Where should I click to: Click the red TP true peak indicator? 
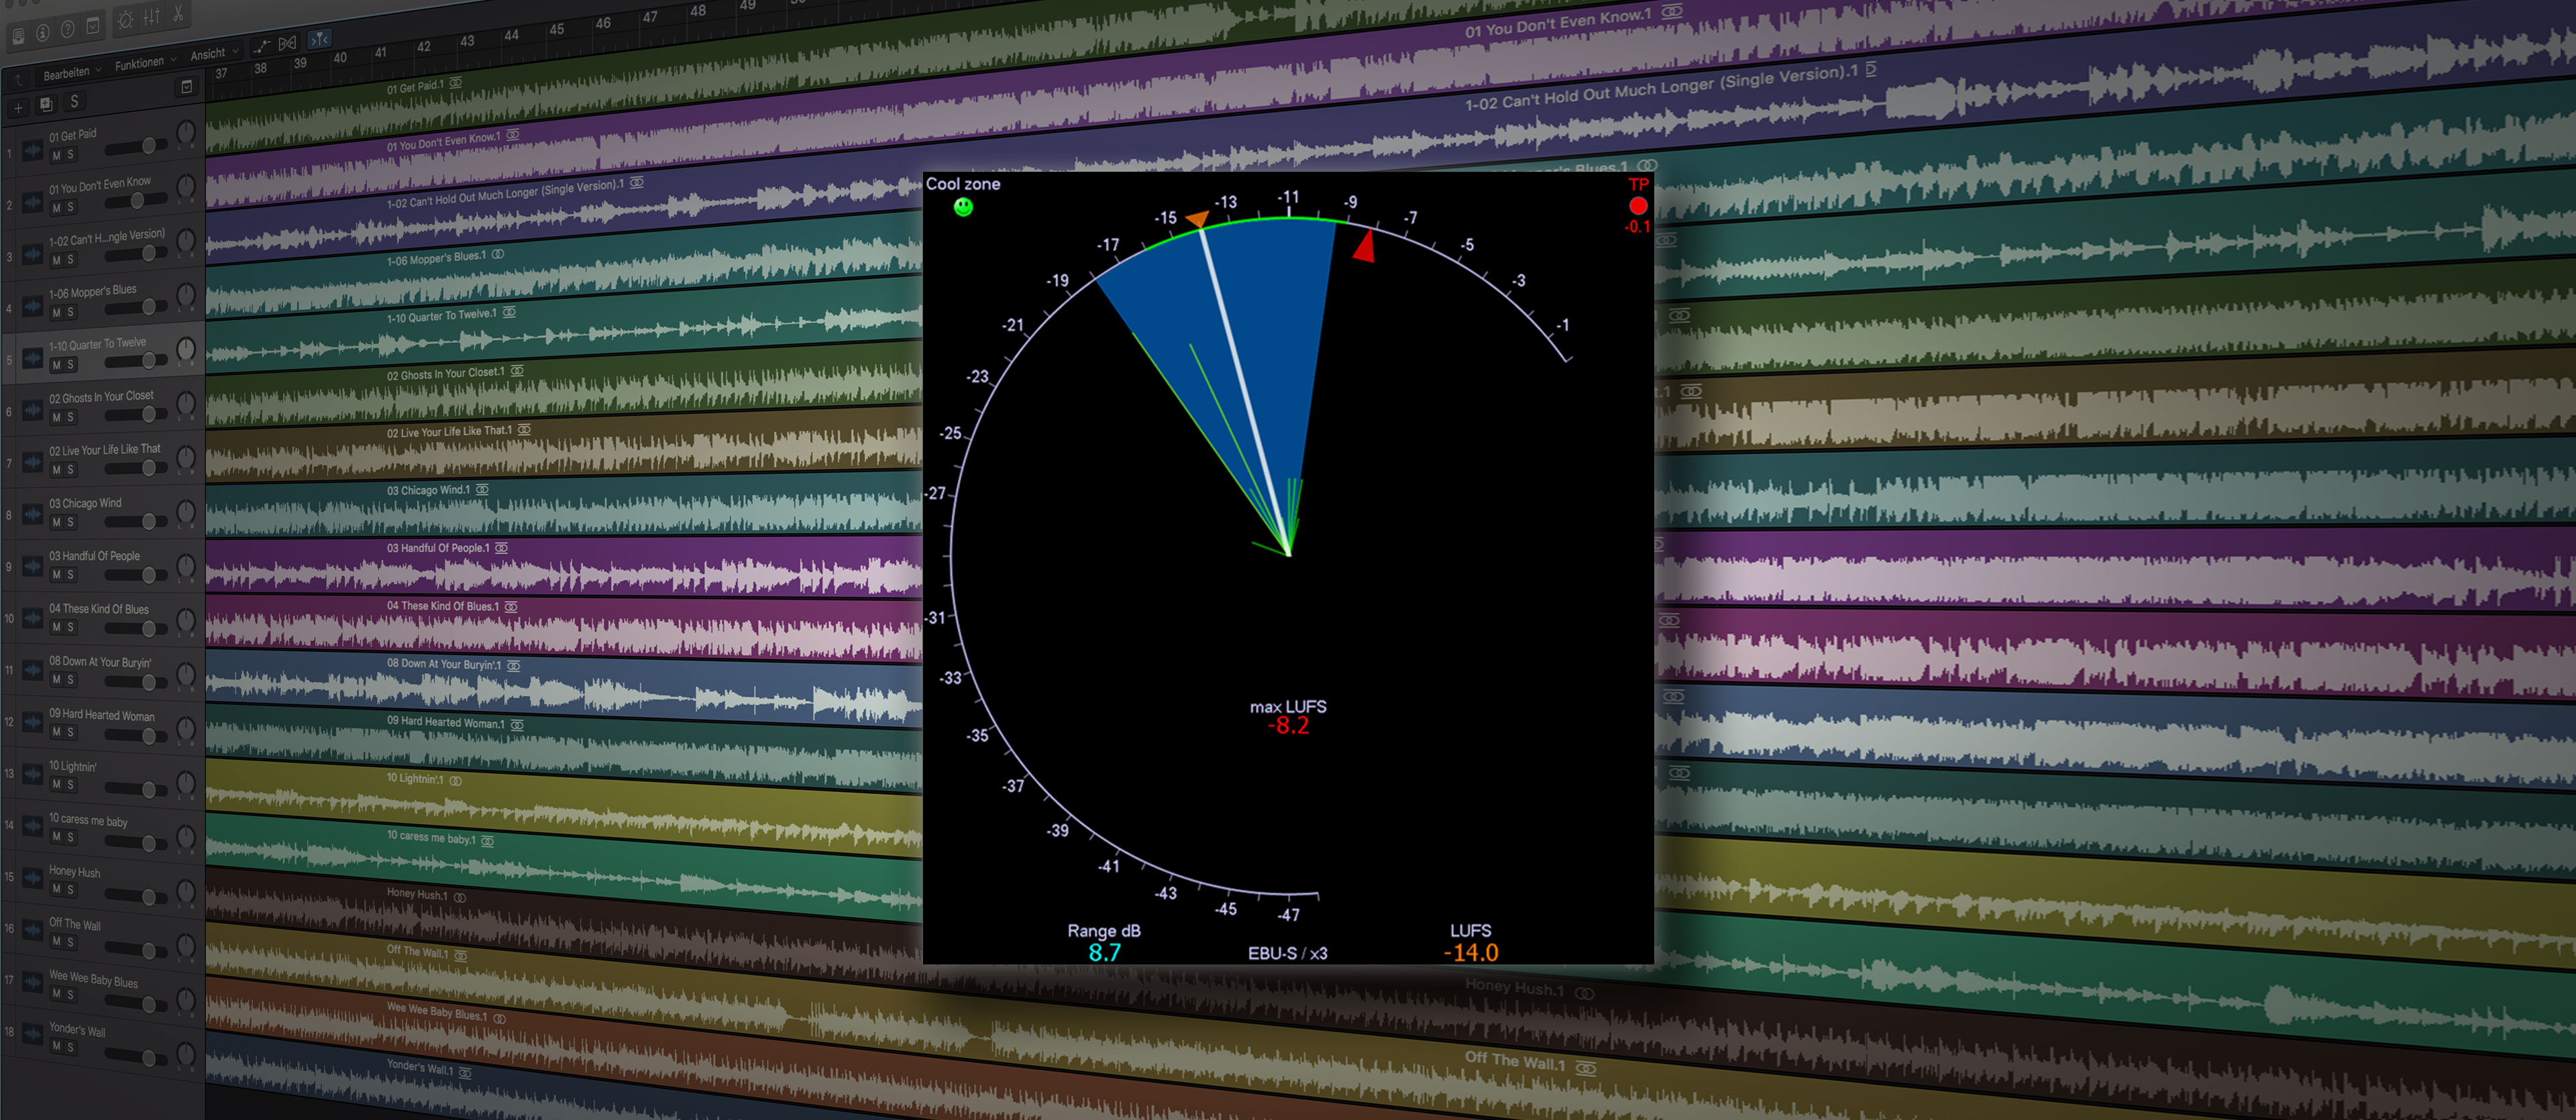click(1638, 206)
